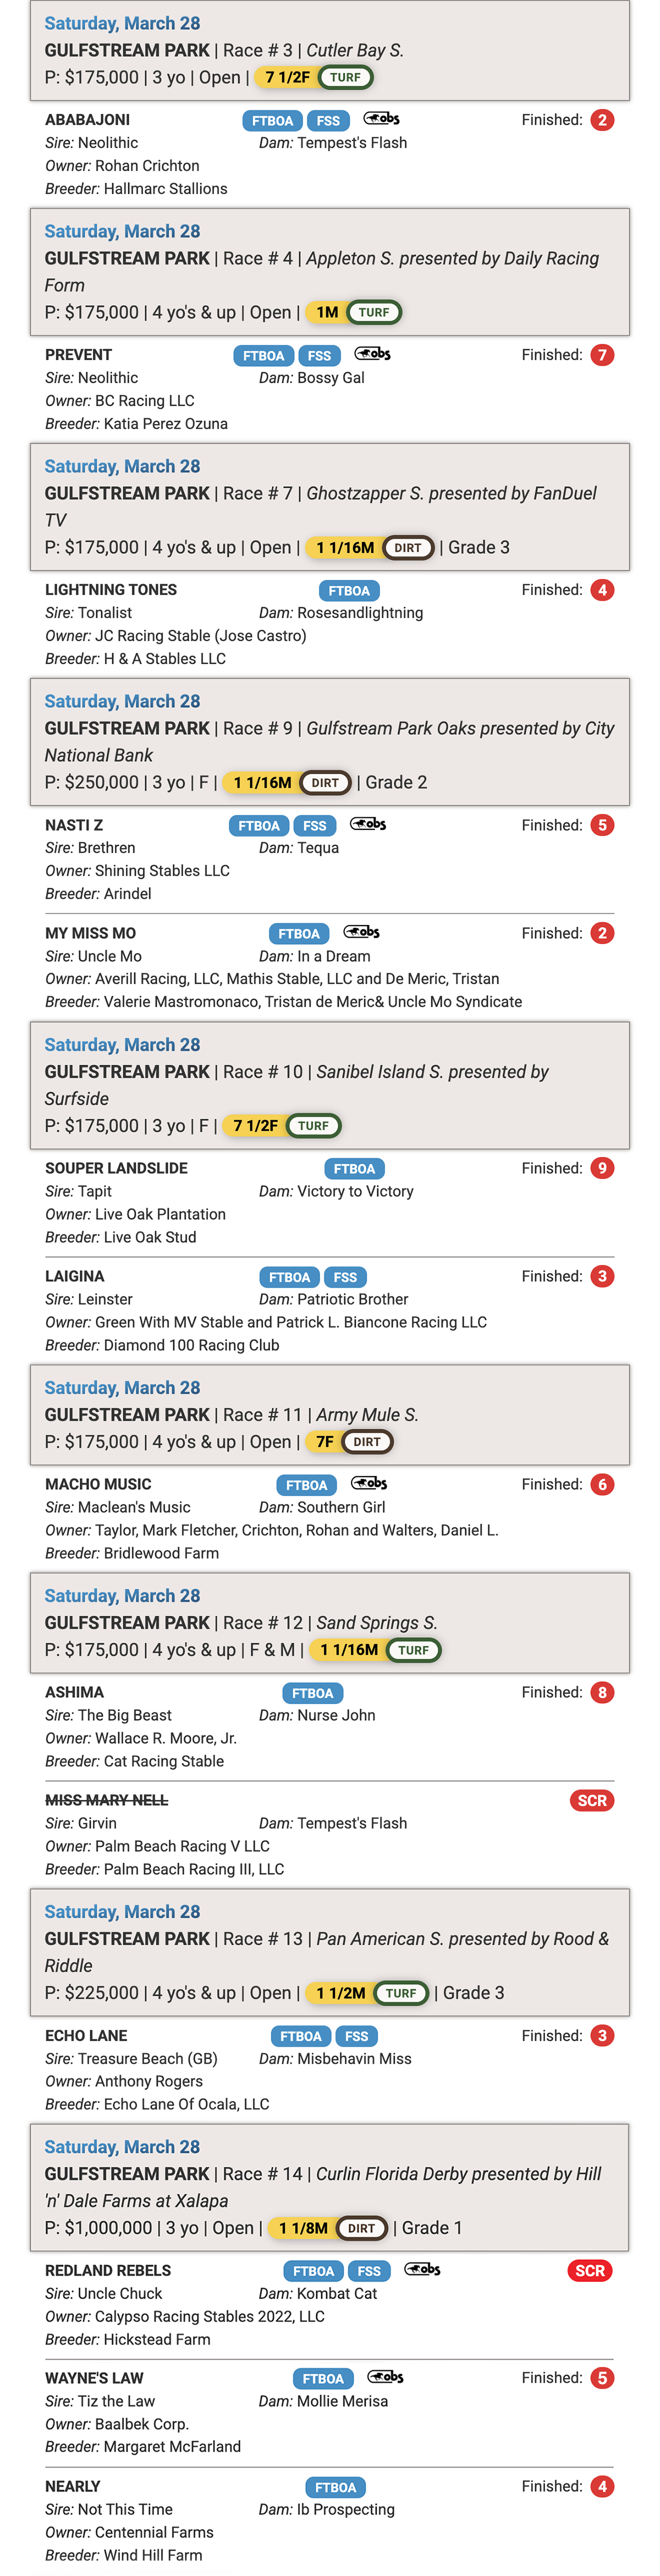Click FTBOA badge next to LIGHTNING TONES
The image size is (660, 2576).
tap(349, 590)
